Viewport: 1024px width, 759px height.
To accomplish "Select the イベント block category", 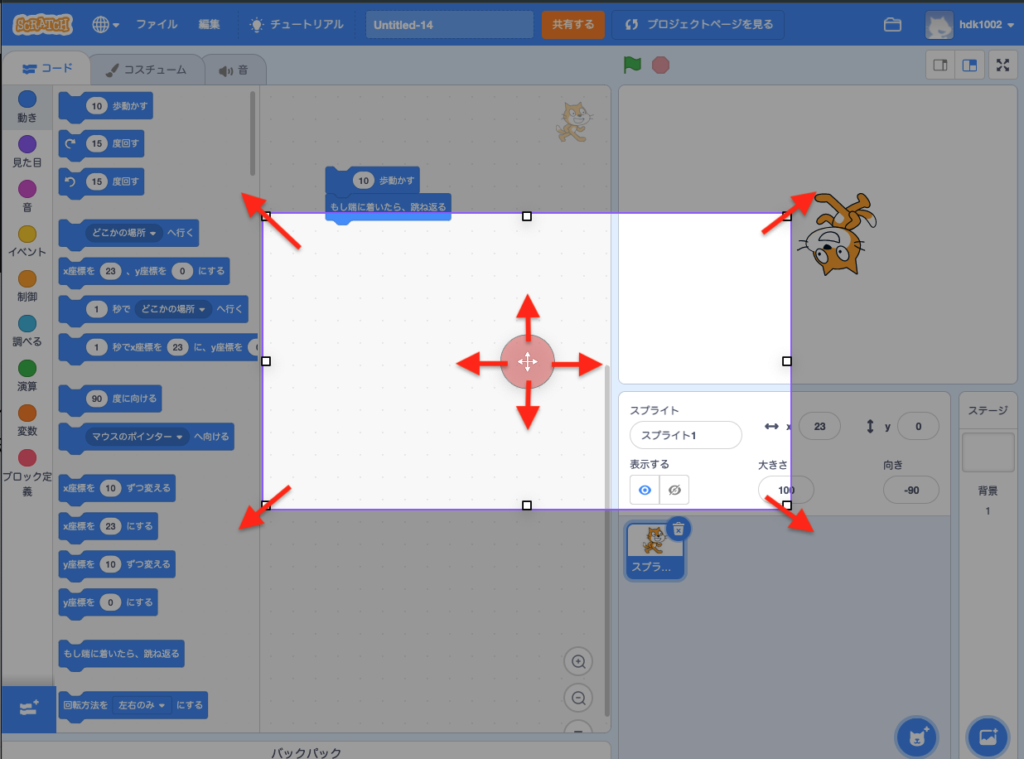I will point(27,242).
